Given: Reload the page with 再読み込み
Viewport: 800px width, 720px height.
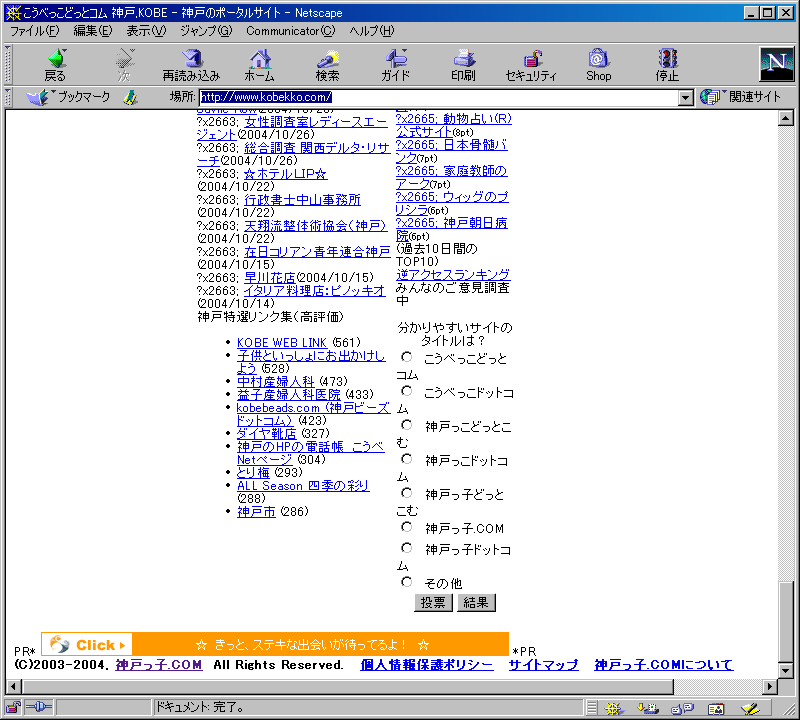Looking at the screenshot, I should pos(191,65).
